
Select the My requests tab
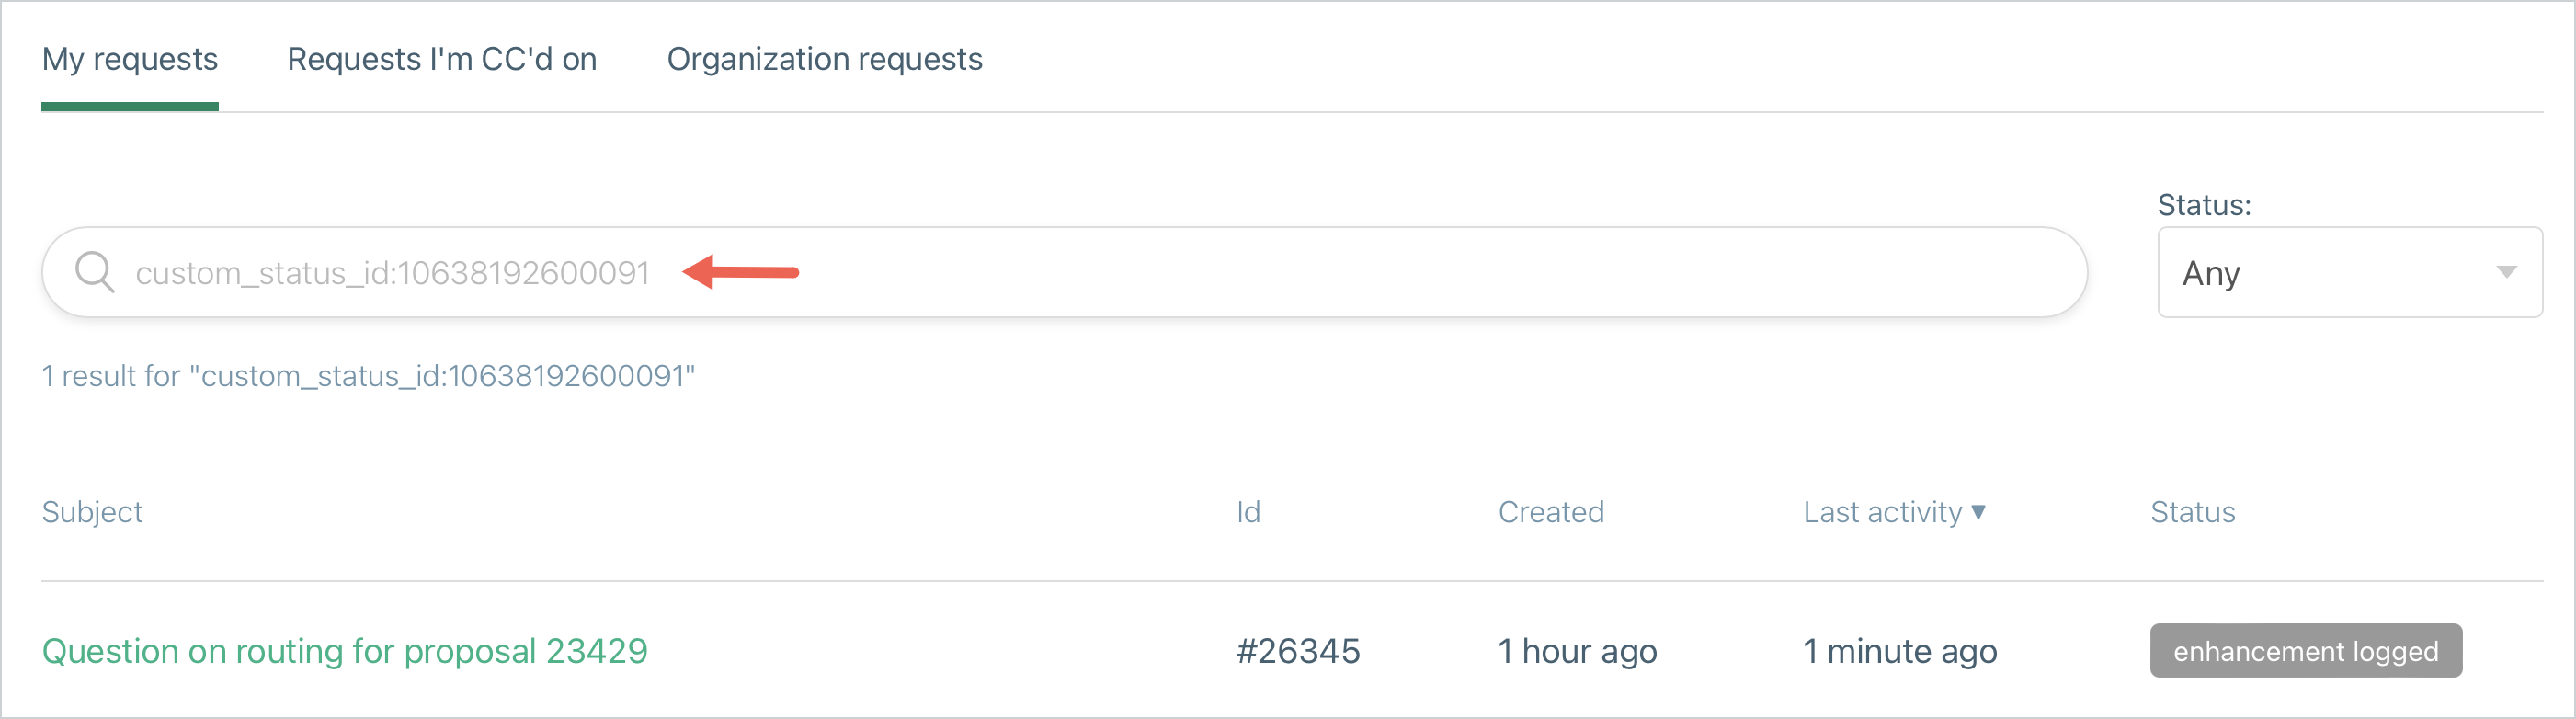pos(129,59)
